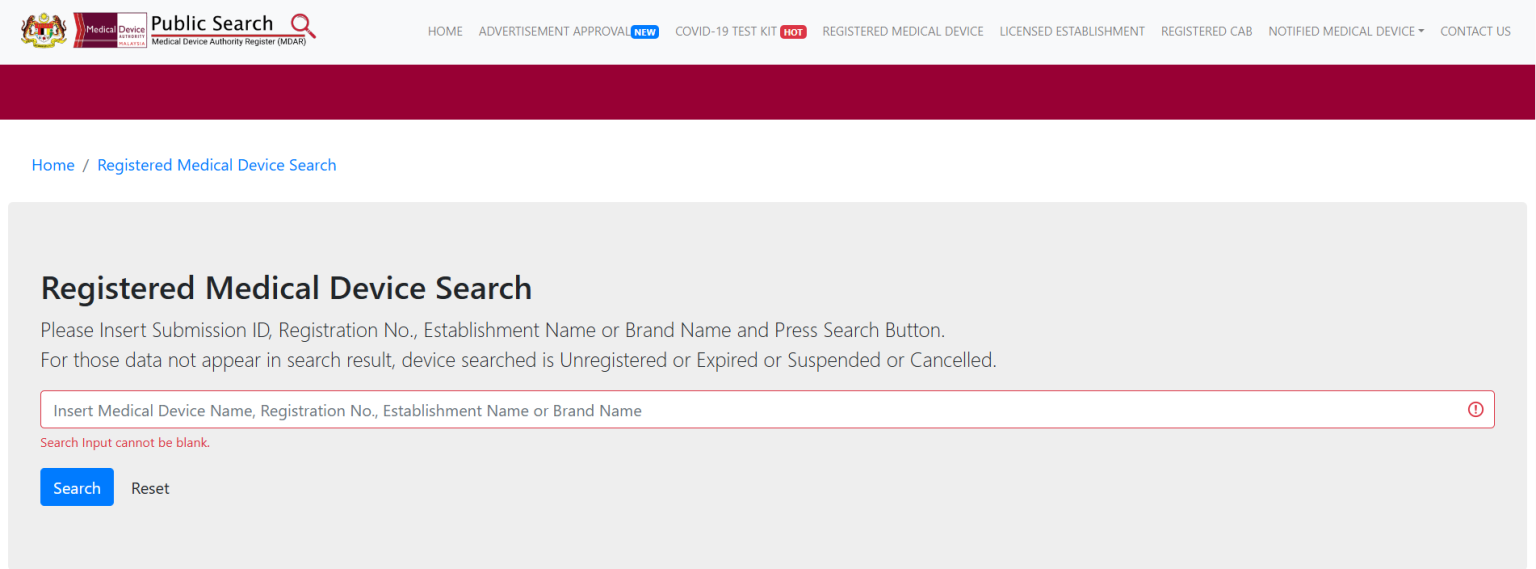Go to HOME in navigation bar
Image resolution: width=1536 pixels, height=569 pixels.
(x=445, y=32)
